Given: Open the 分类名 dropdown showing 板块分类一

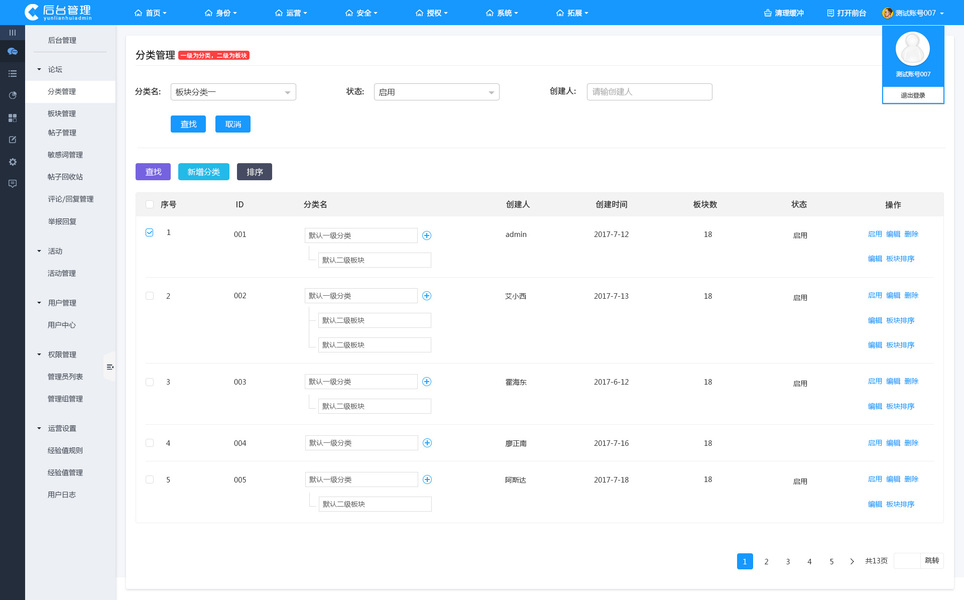Looking at the screenshot, I should 233,92.
